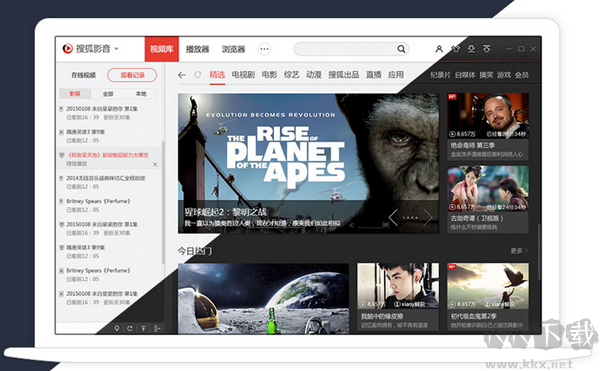Open the 搜狐出品 category
The height and width of the screenshot is (371, 600).
pos(344,75)
